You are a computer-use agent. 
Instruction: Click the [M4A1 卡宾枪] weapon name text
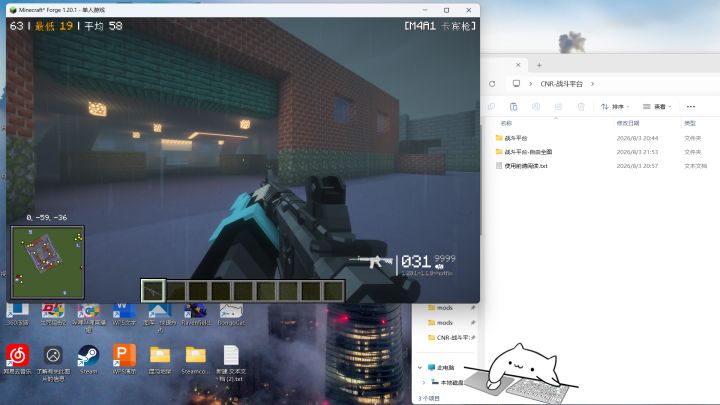pos(440,26)
